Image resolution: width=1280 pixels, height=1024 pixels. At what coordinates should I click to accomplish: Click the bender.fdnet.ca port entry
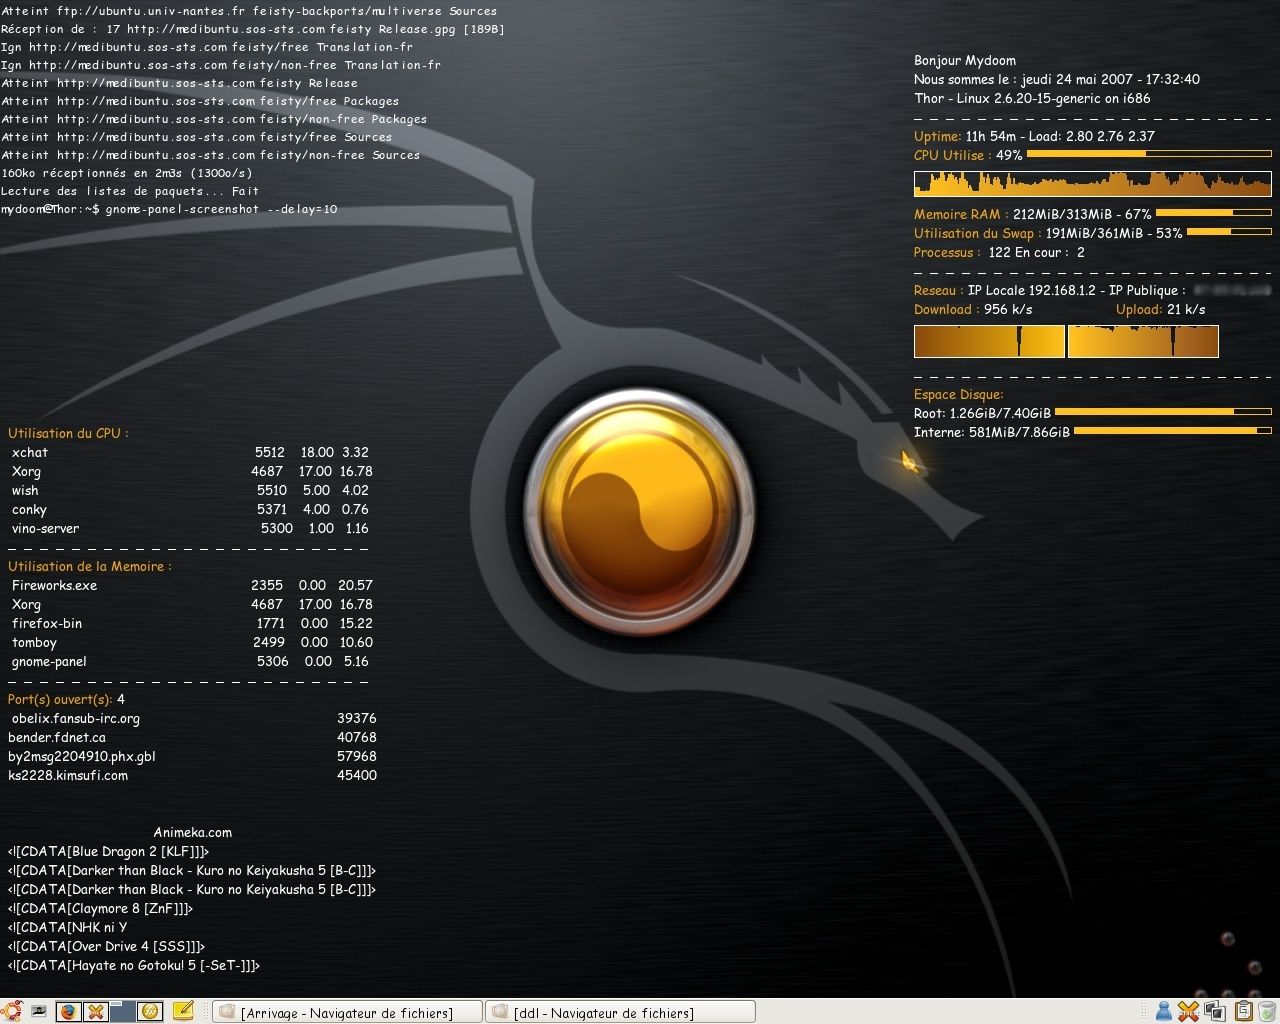coord(192,737)
